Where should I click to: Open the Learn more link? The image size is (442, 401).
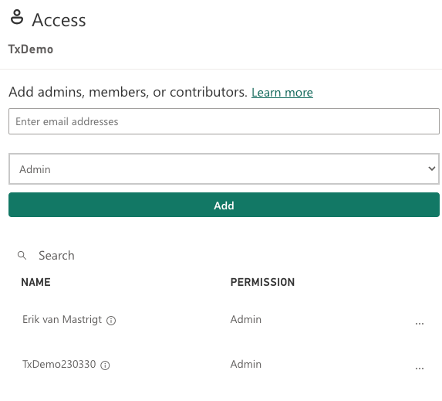pos(282,92)
